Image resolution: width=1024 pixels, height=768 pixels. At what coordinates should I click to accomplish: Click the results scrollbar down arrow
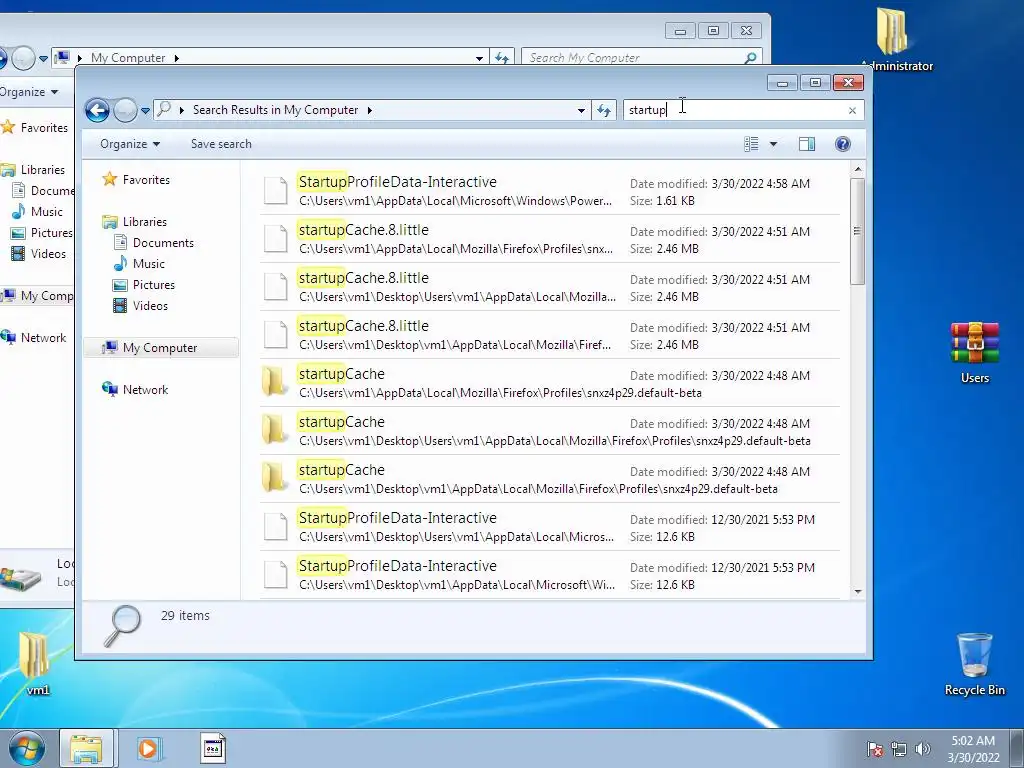click(857, 592)
